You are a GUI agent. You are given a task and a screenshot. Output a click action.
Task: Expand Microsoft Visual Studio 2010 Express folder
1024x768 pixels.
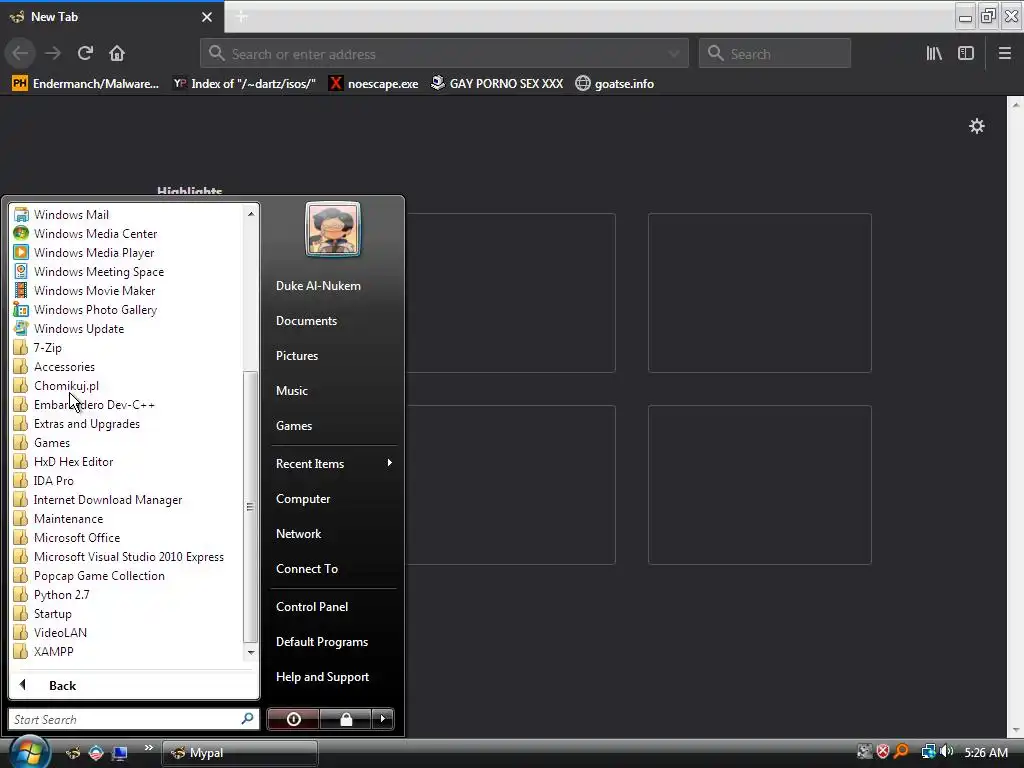pyautogui.click(x=128, y=556)
